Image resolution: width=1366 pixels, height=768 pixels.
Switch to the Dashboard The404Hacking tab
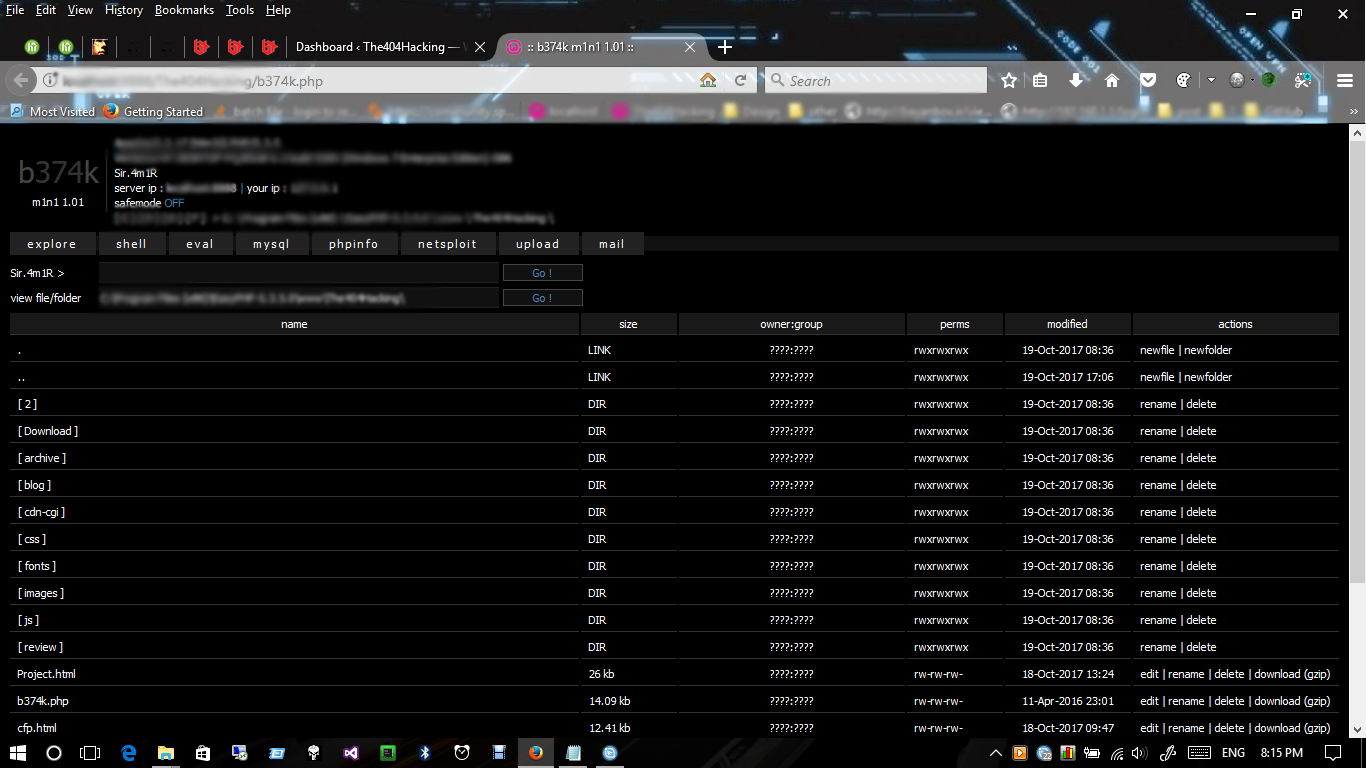click(377, 47)
